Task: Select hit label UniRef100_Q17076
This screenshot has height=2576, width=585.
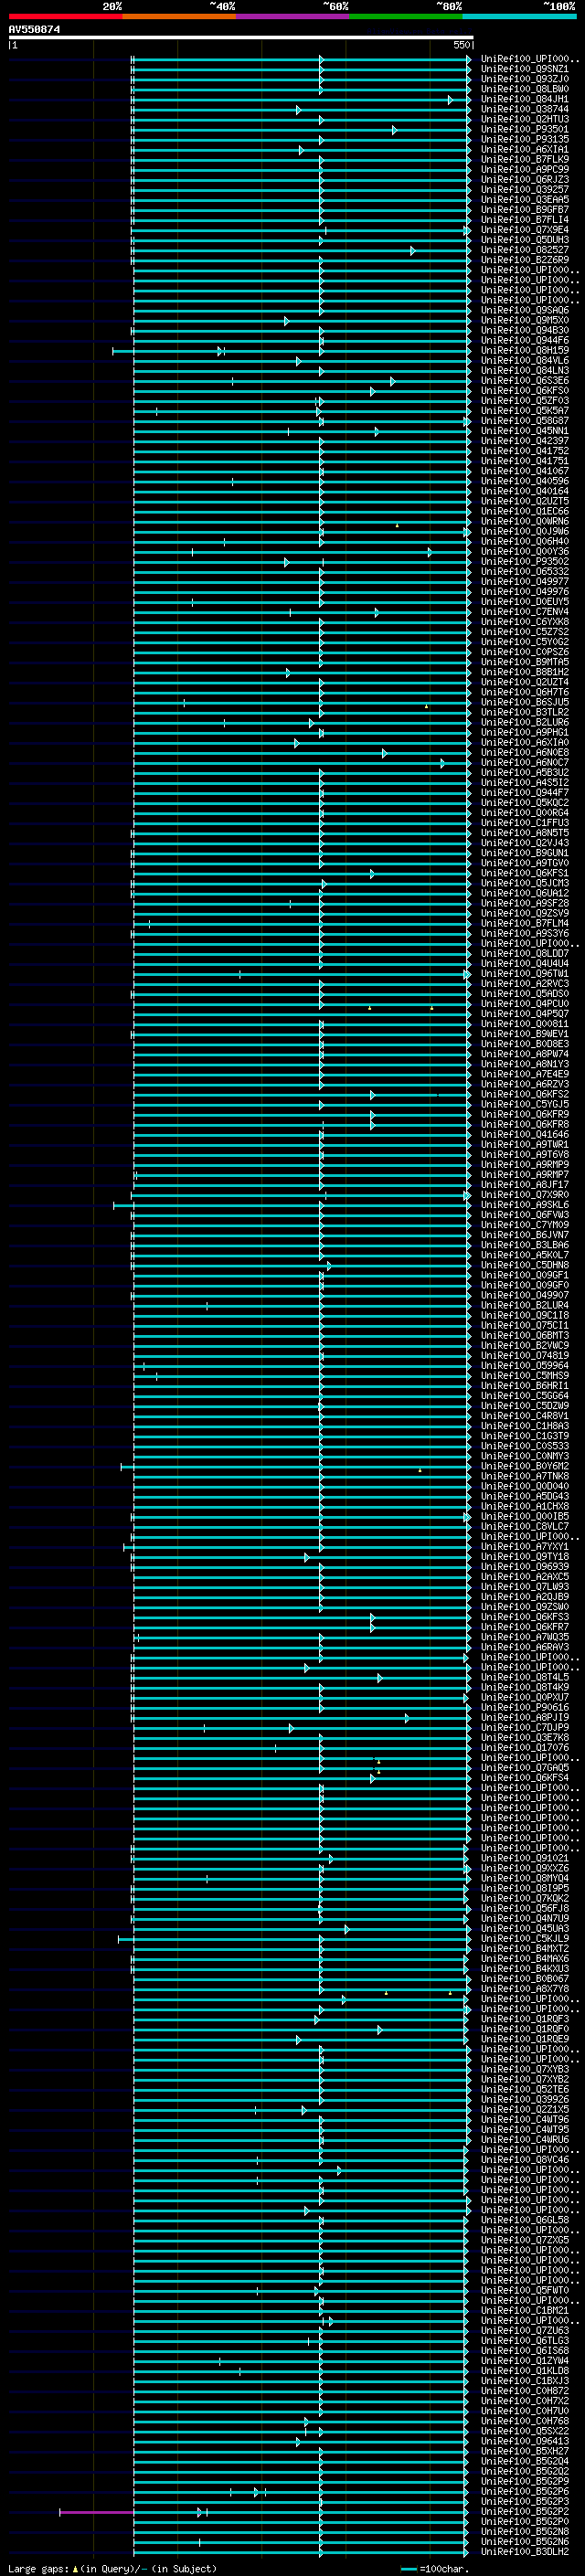Action: (524, 1747)
